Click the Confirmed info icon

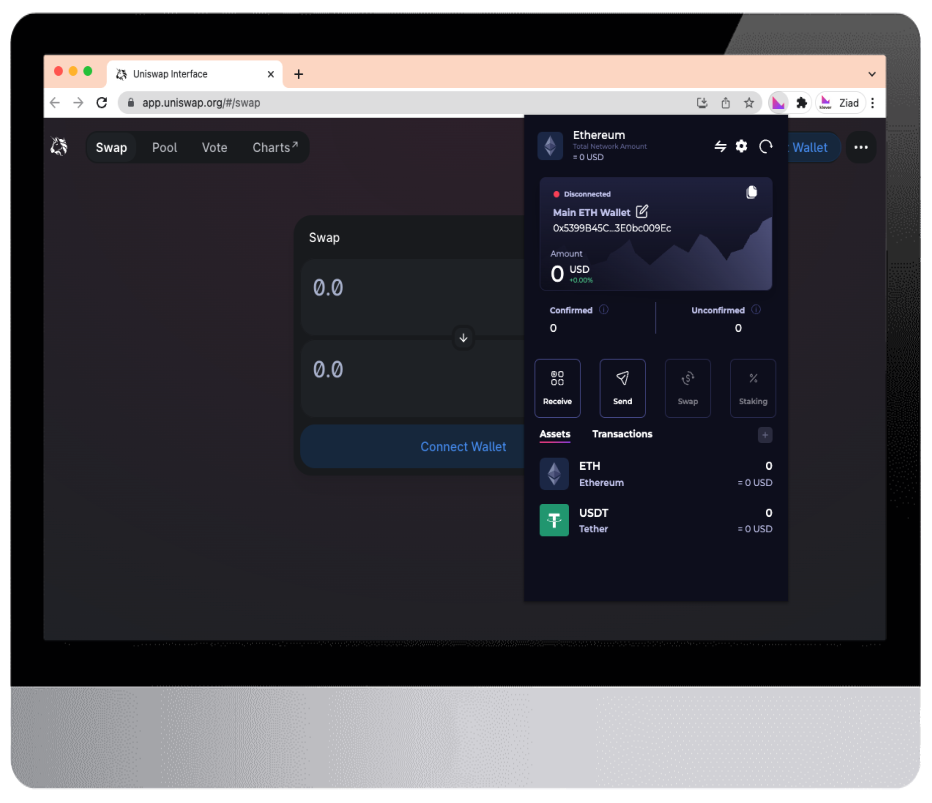[604, 309]
